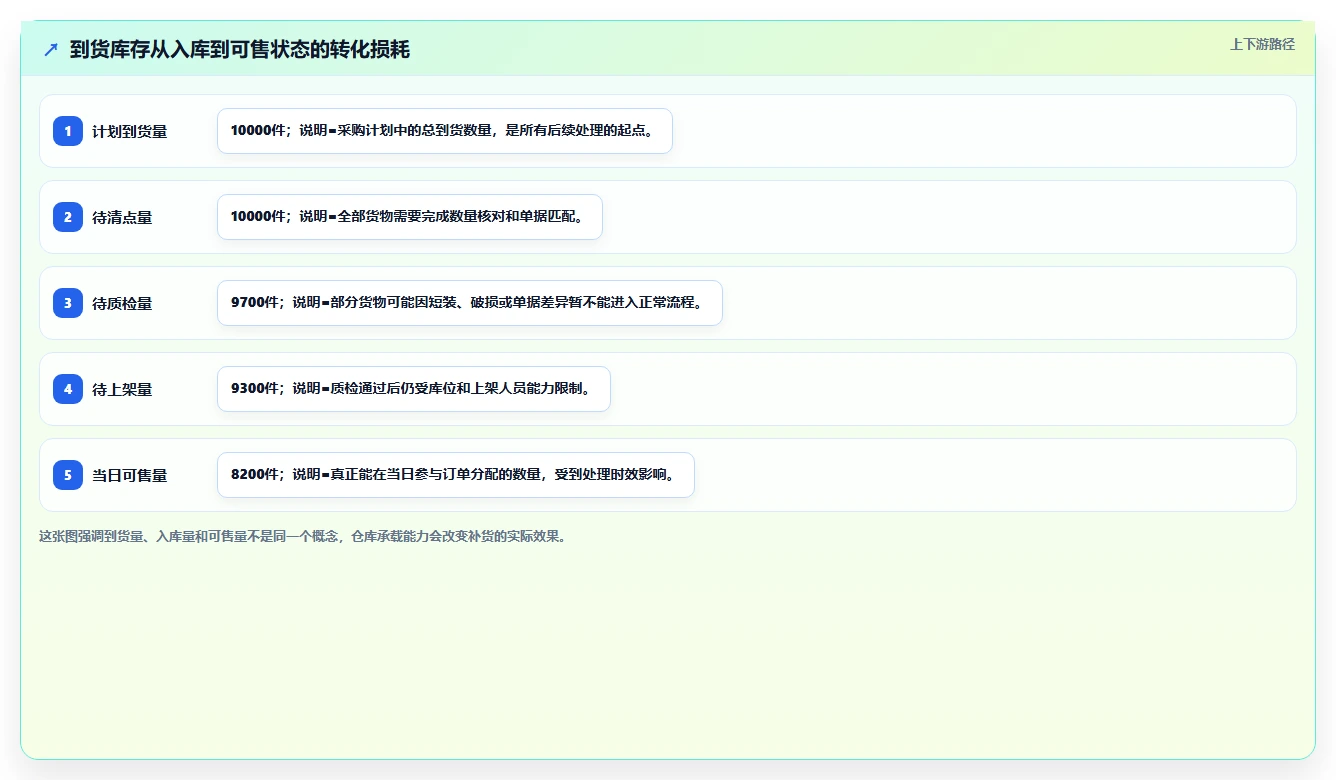Click the 计划到货量 label
The height and width of the screenshot is (780, 1336).
(x=130, y=131)
